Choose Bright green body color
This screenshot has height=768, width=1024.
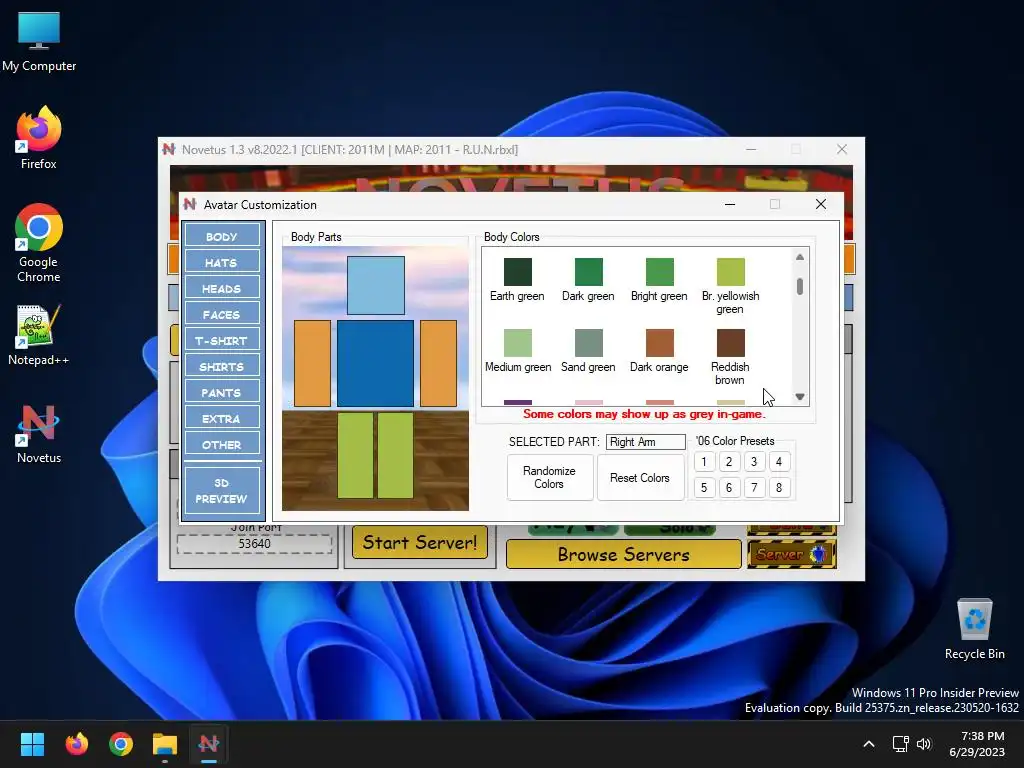pyautogui.click(x=660, y=272)
